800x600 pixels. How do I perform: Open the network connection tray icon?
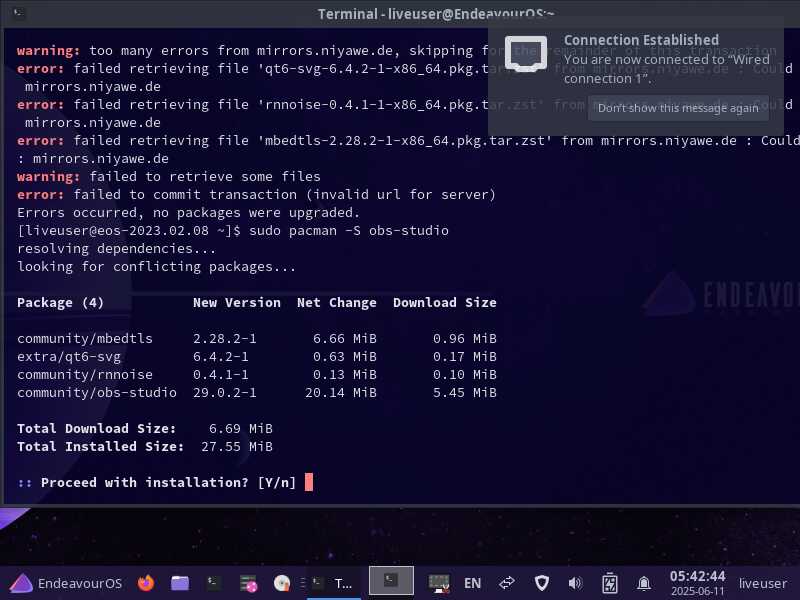pos(507,583)
